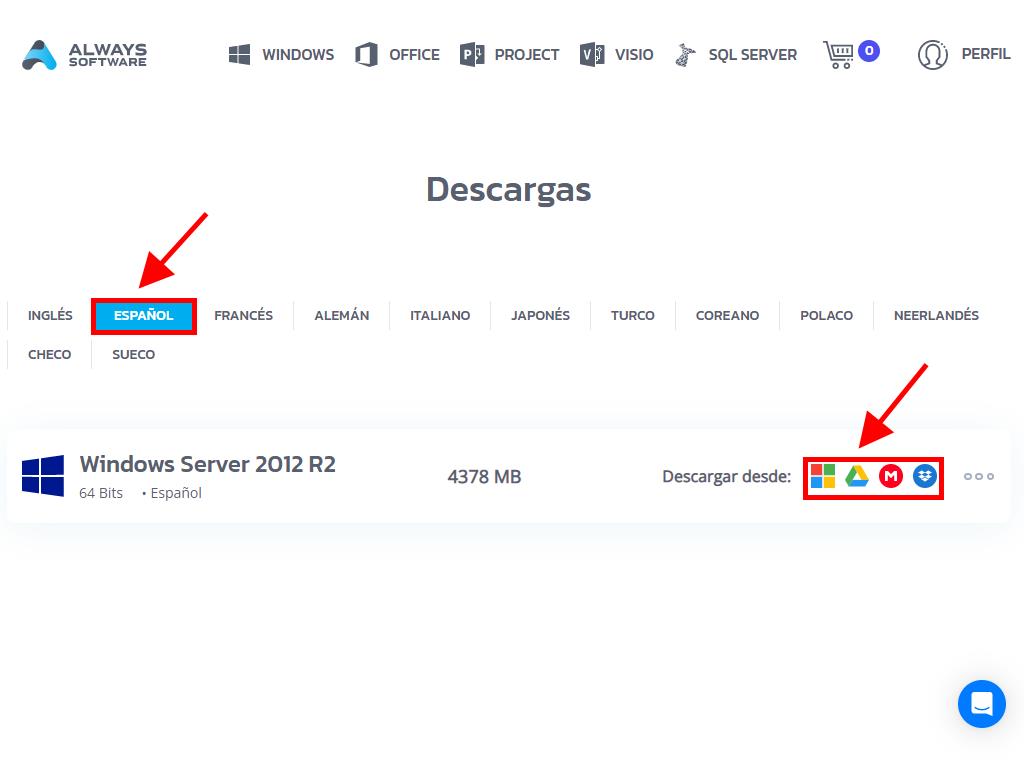The height and width of the screenshot is (768, 1024).
Task: Select the ALEMÁN language tab
Action: [x=342, y=315]
